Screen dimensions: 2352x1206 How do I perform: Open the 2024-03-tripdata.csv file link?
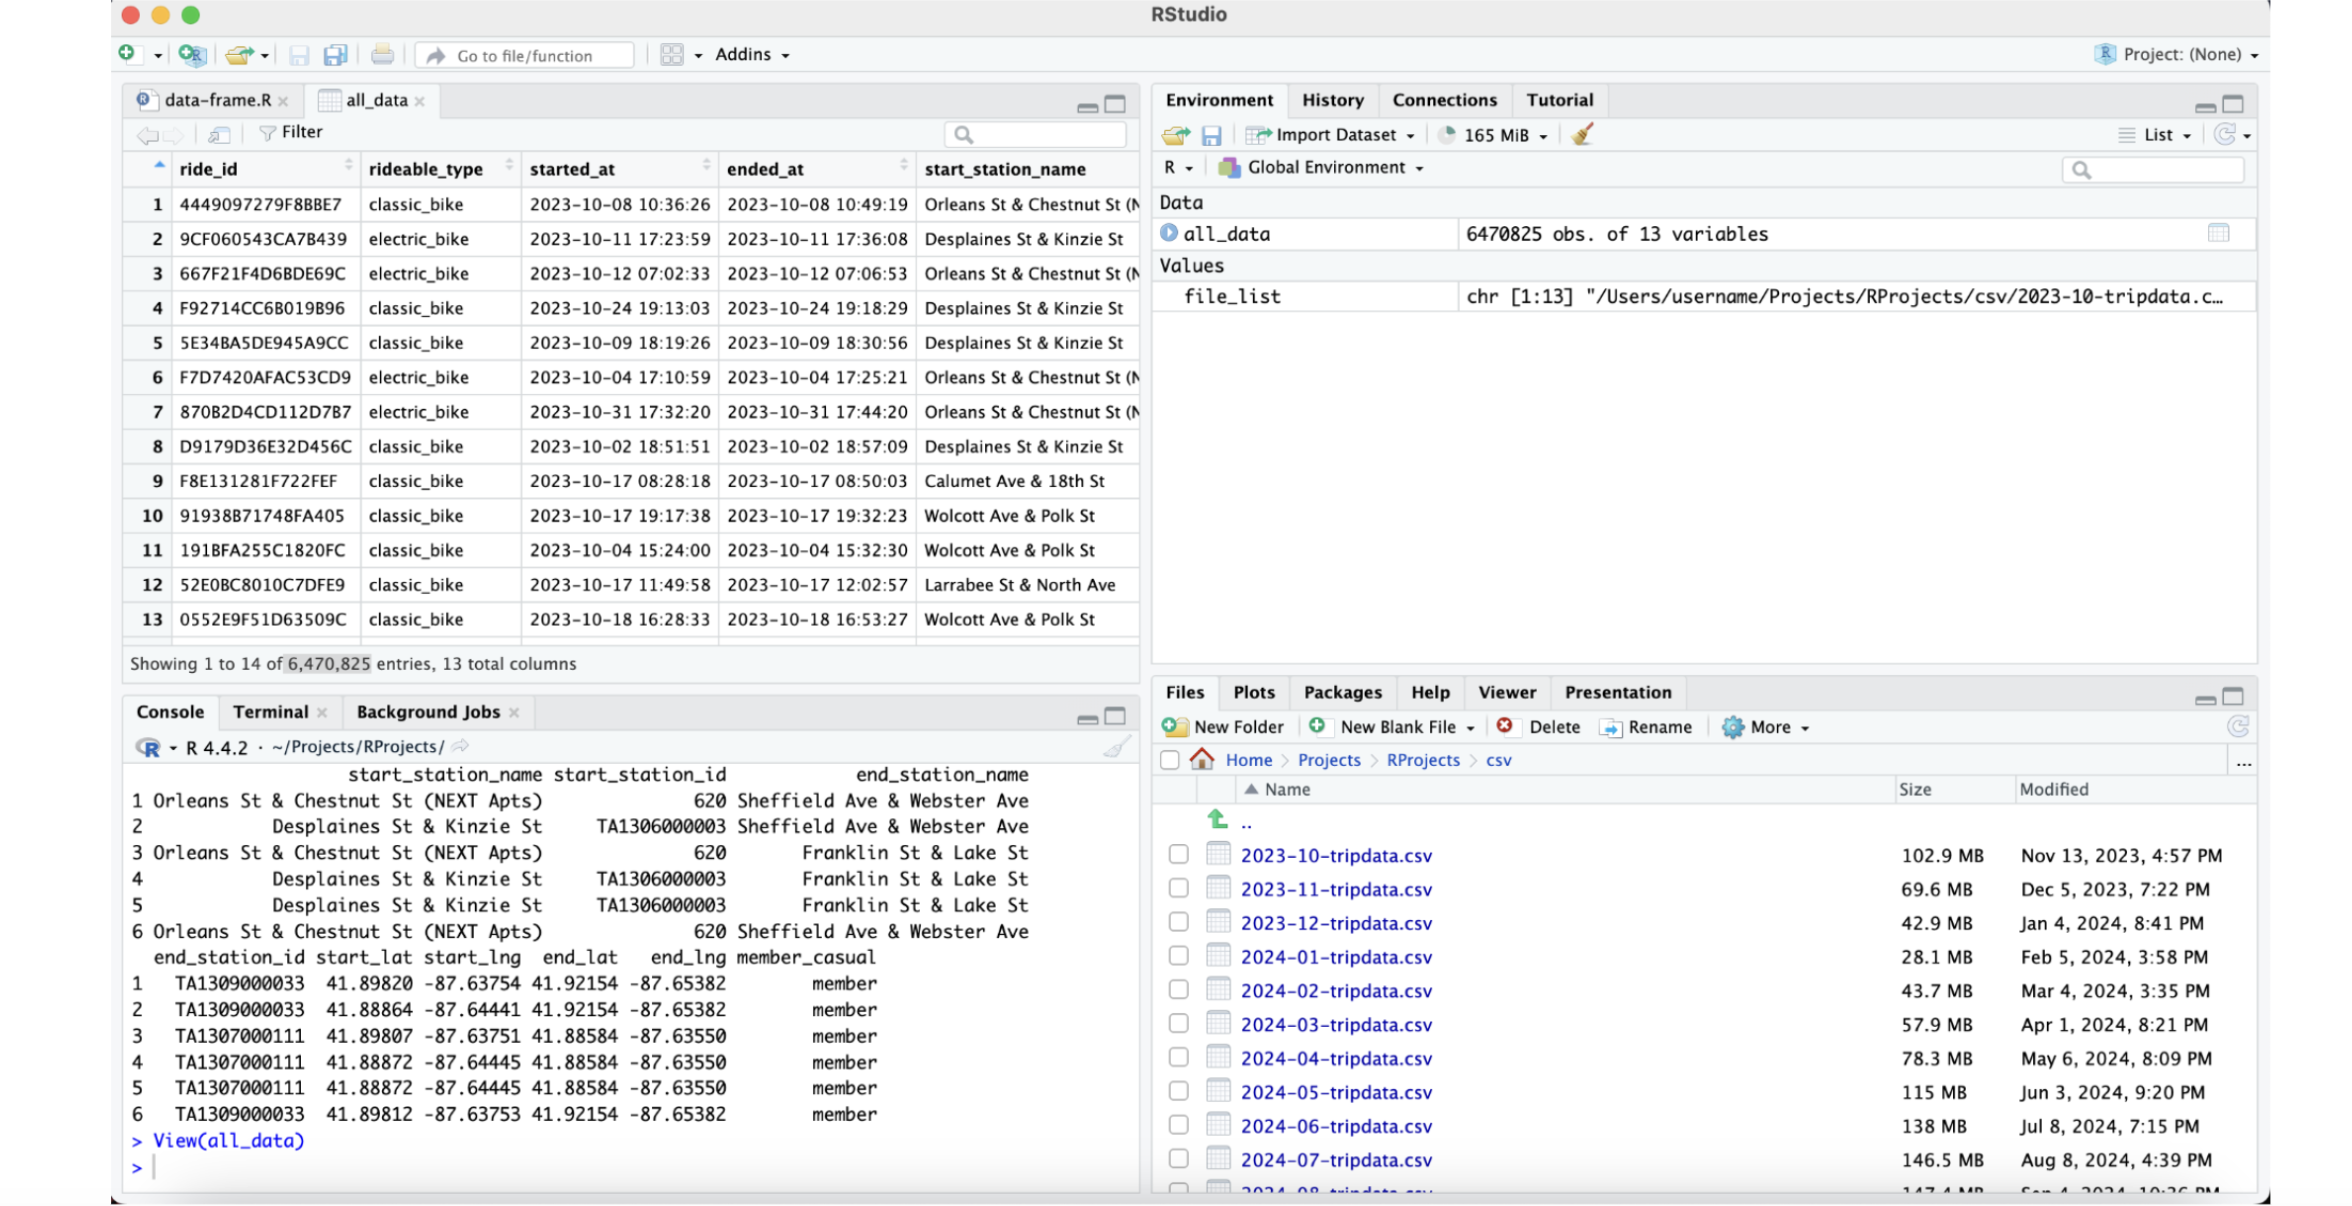pyautogui.click(x=1336, y=1024)
